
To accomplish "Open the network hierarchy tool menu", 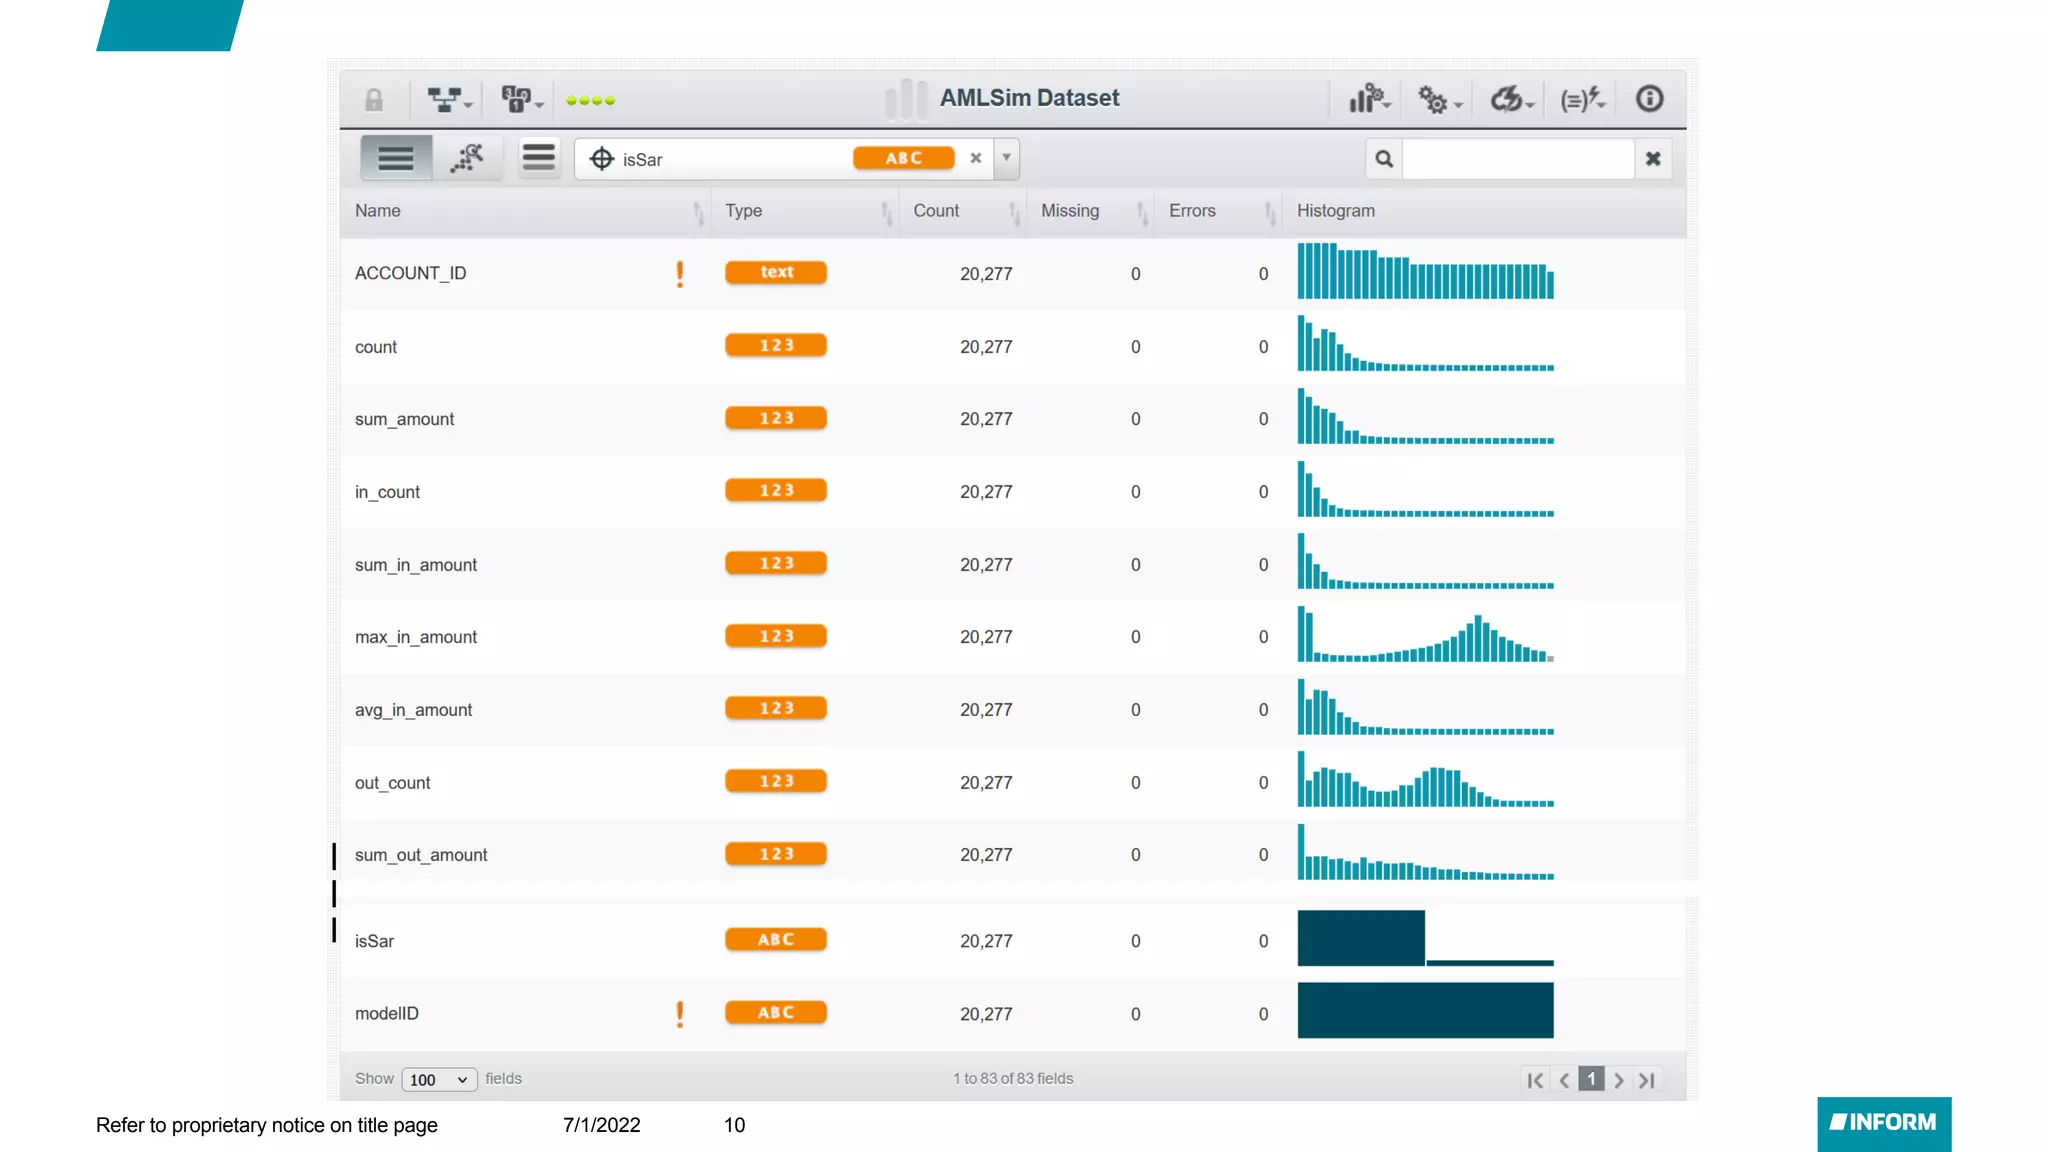I will [x=447, y=100].
